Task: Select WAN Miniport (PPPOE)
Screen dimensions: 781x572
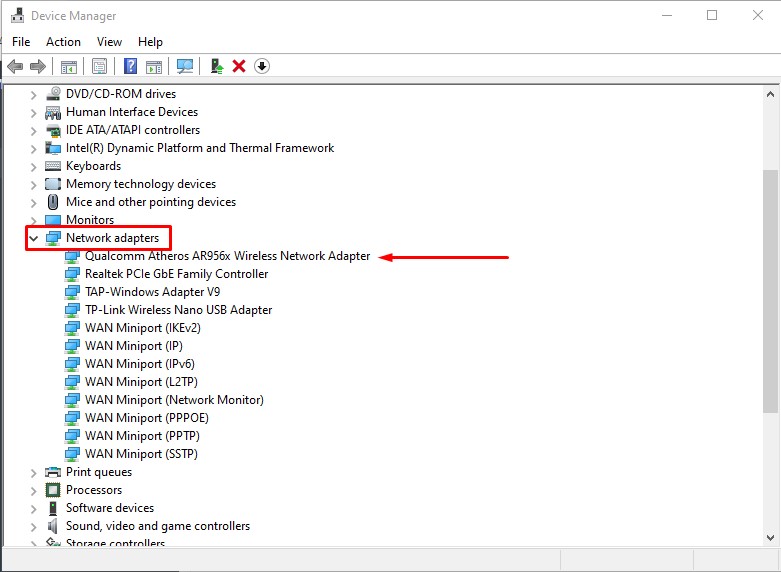Action: click(x=147, y=418)
